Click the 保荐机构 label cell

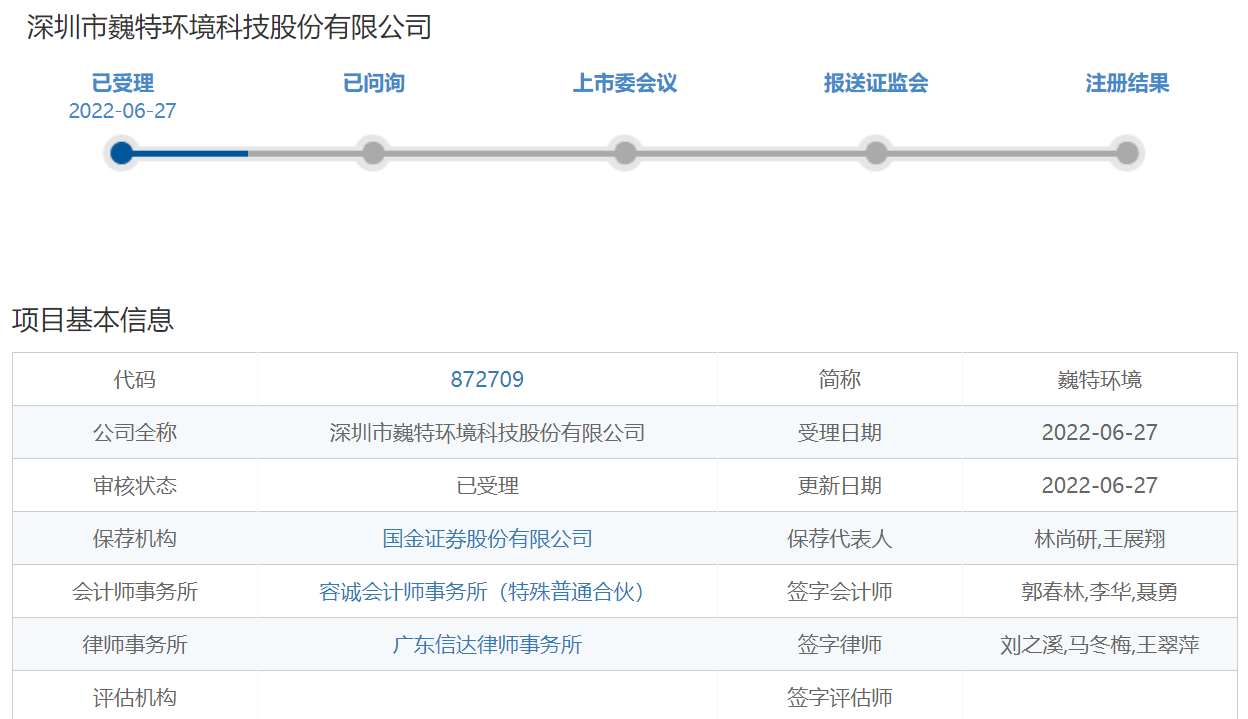[x=135, y=539]
